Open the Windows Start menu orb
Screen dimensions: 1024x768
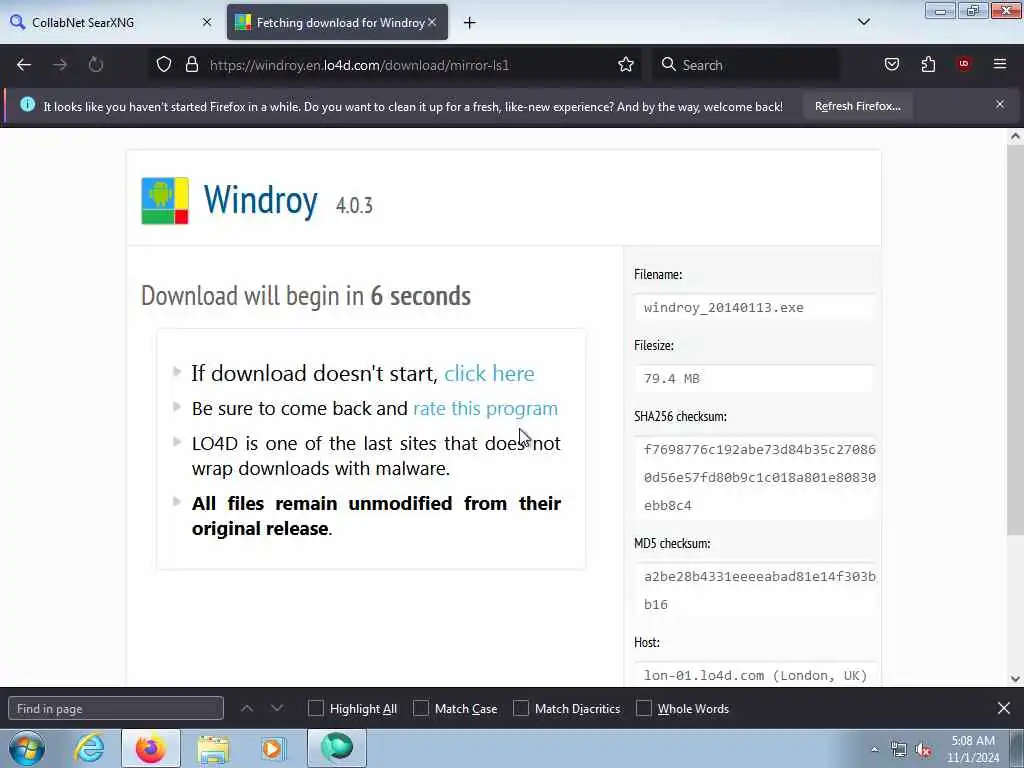pos(27,748)
